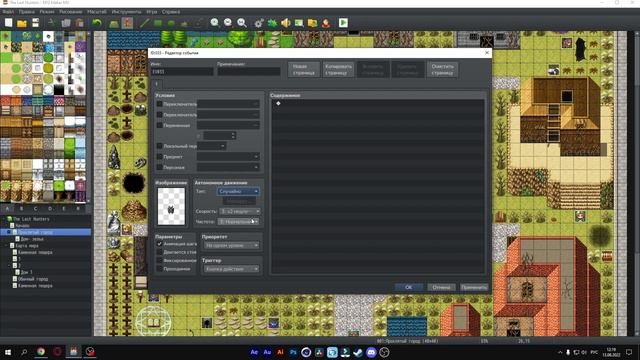Image resolution: width=640 pixels, height=360 pixels.
Task: Click the New Project toolbar icon
Action: point(9,23)
